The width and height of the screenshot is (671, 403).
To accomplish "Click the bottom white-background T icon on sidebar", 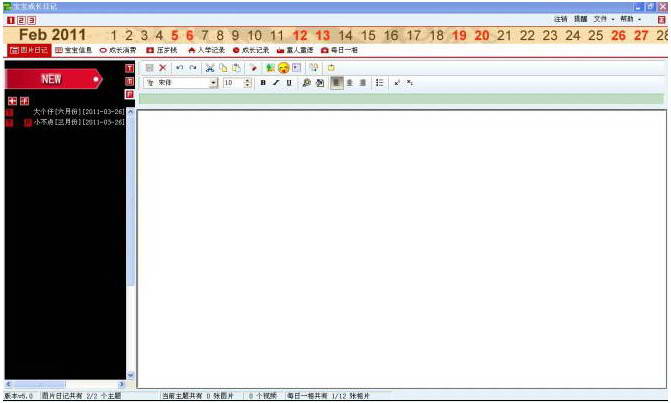I will click(x=129, y=94).
